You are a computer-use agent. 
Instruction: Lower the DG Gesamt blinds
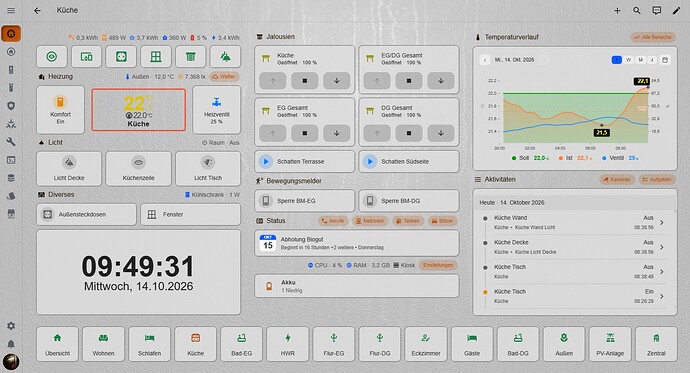coord(441,133)
